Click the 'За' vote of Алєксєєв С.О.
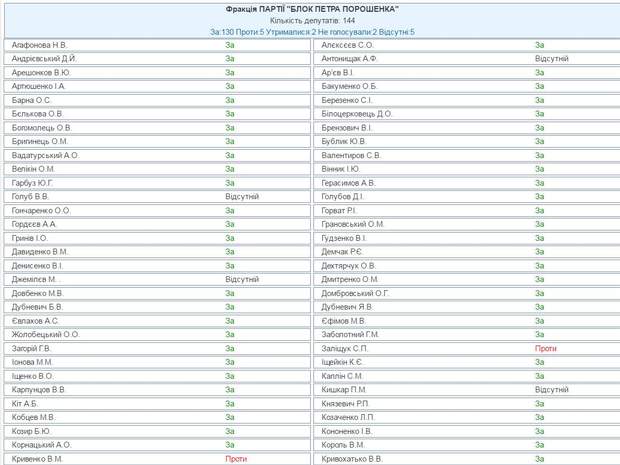The height and width of the screenshot is (465, 620). pyautogui.click(x=540, y=45)
